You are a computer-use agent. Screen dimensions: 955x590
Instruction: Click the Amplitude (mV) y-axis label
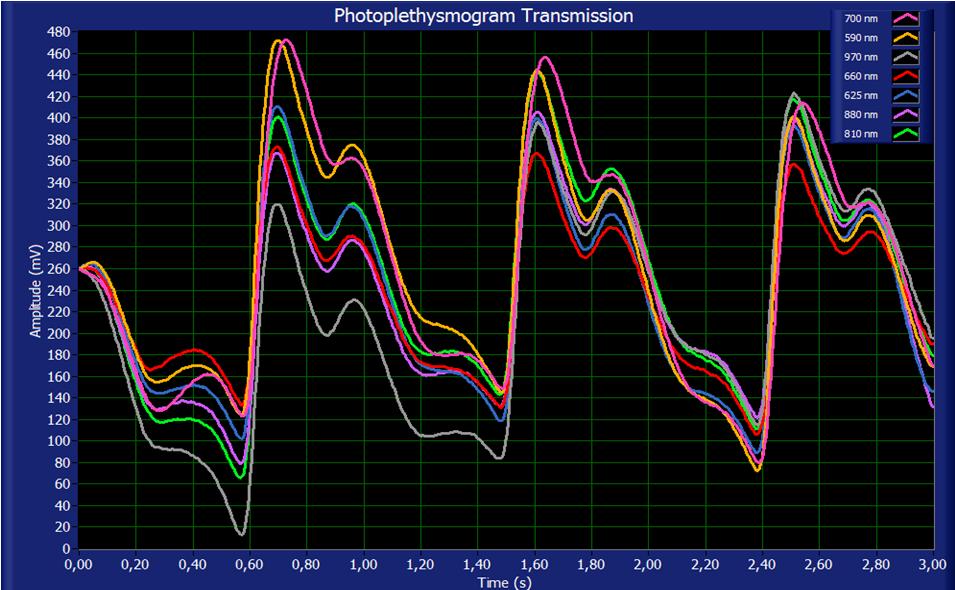tap(36, 289)
